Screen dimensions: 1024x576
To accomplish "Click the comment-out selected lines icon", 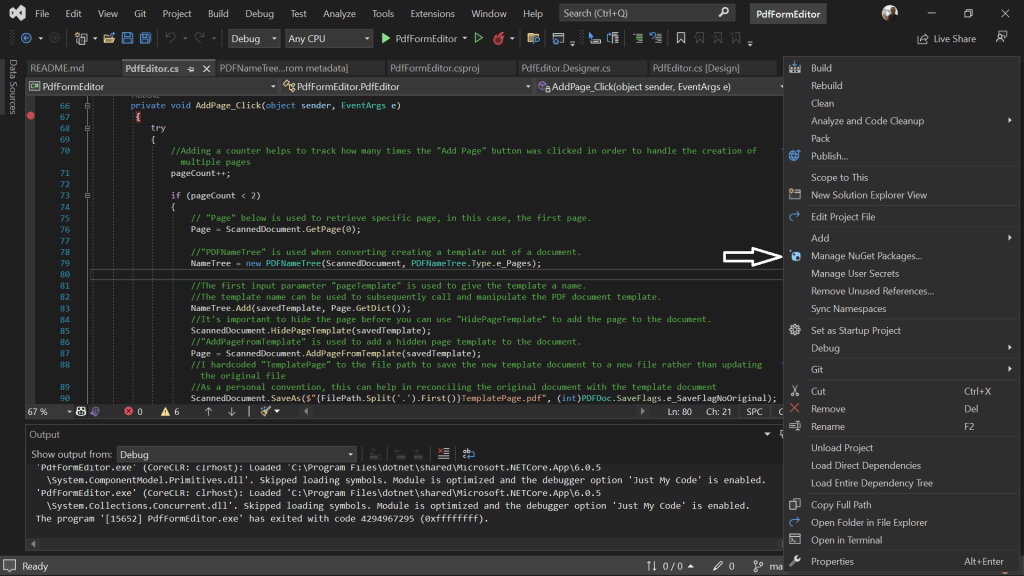I will (638, 39).
